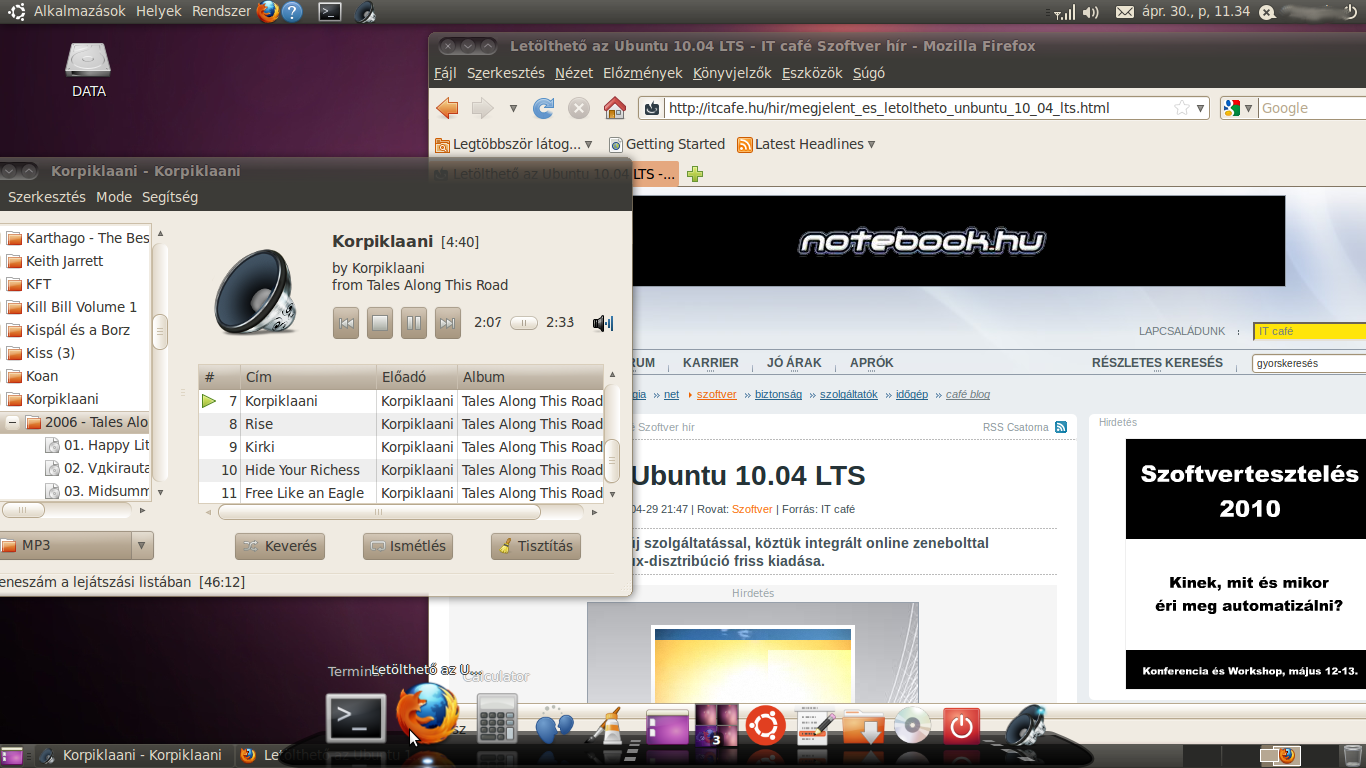Click the volume speaker icon in player
The height and width of the screenshot is (768, 1366).
(602, 323)
